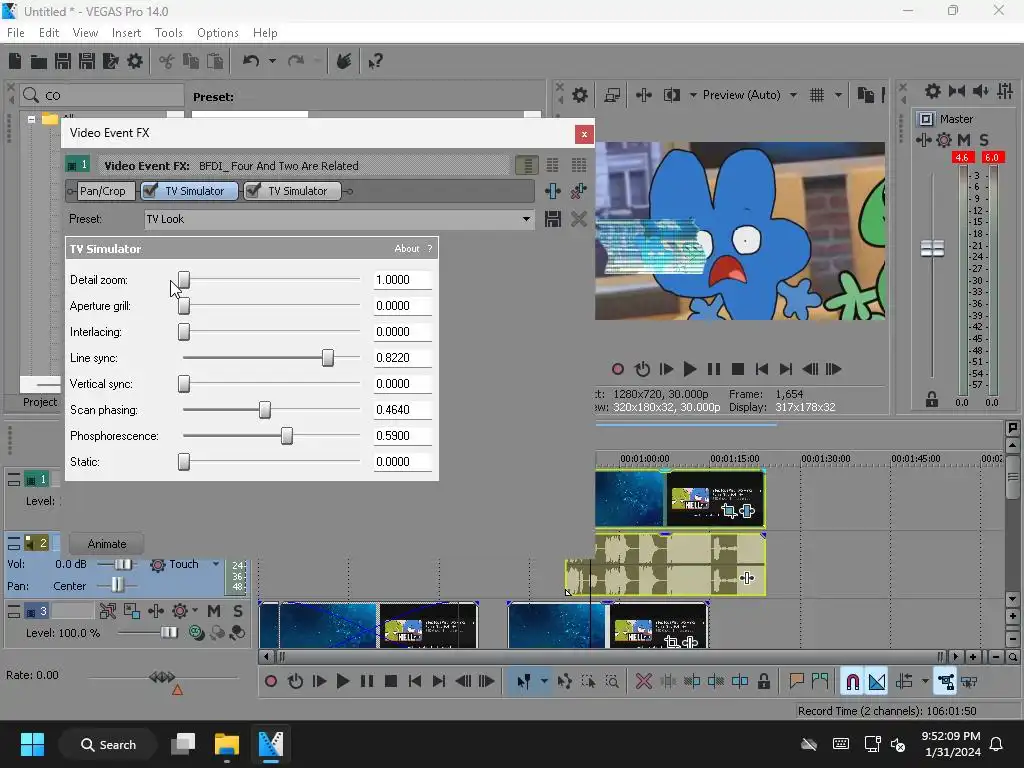
Task: Open the Options menu
Action: 217,33
